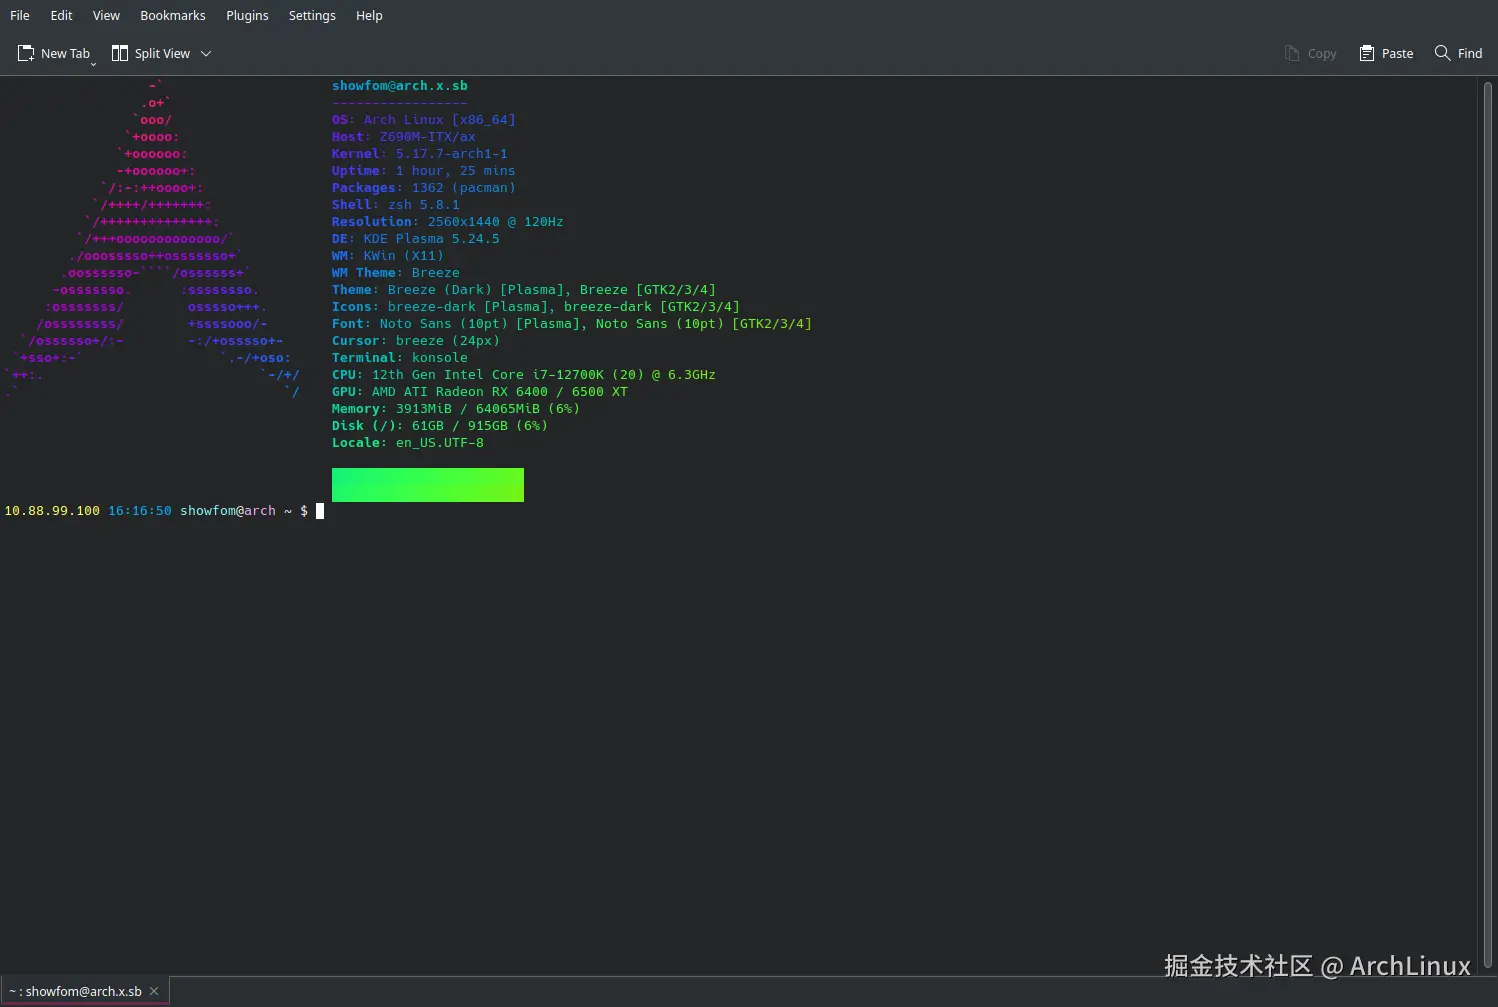Open the Edit menu
Screen dimensions: 1498x1007
[61, 15]
